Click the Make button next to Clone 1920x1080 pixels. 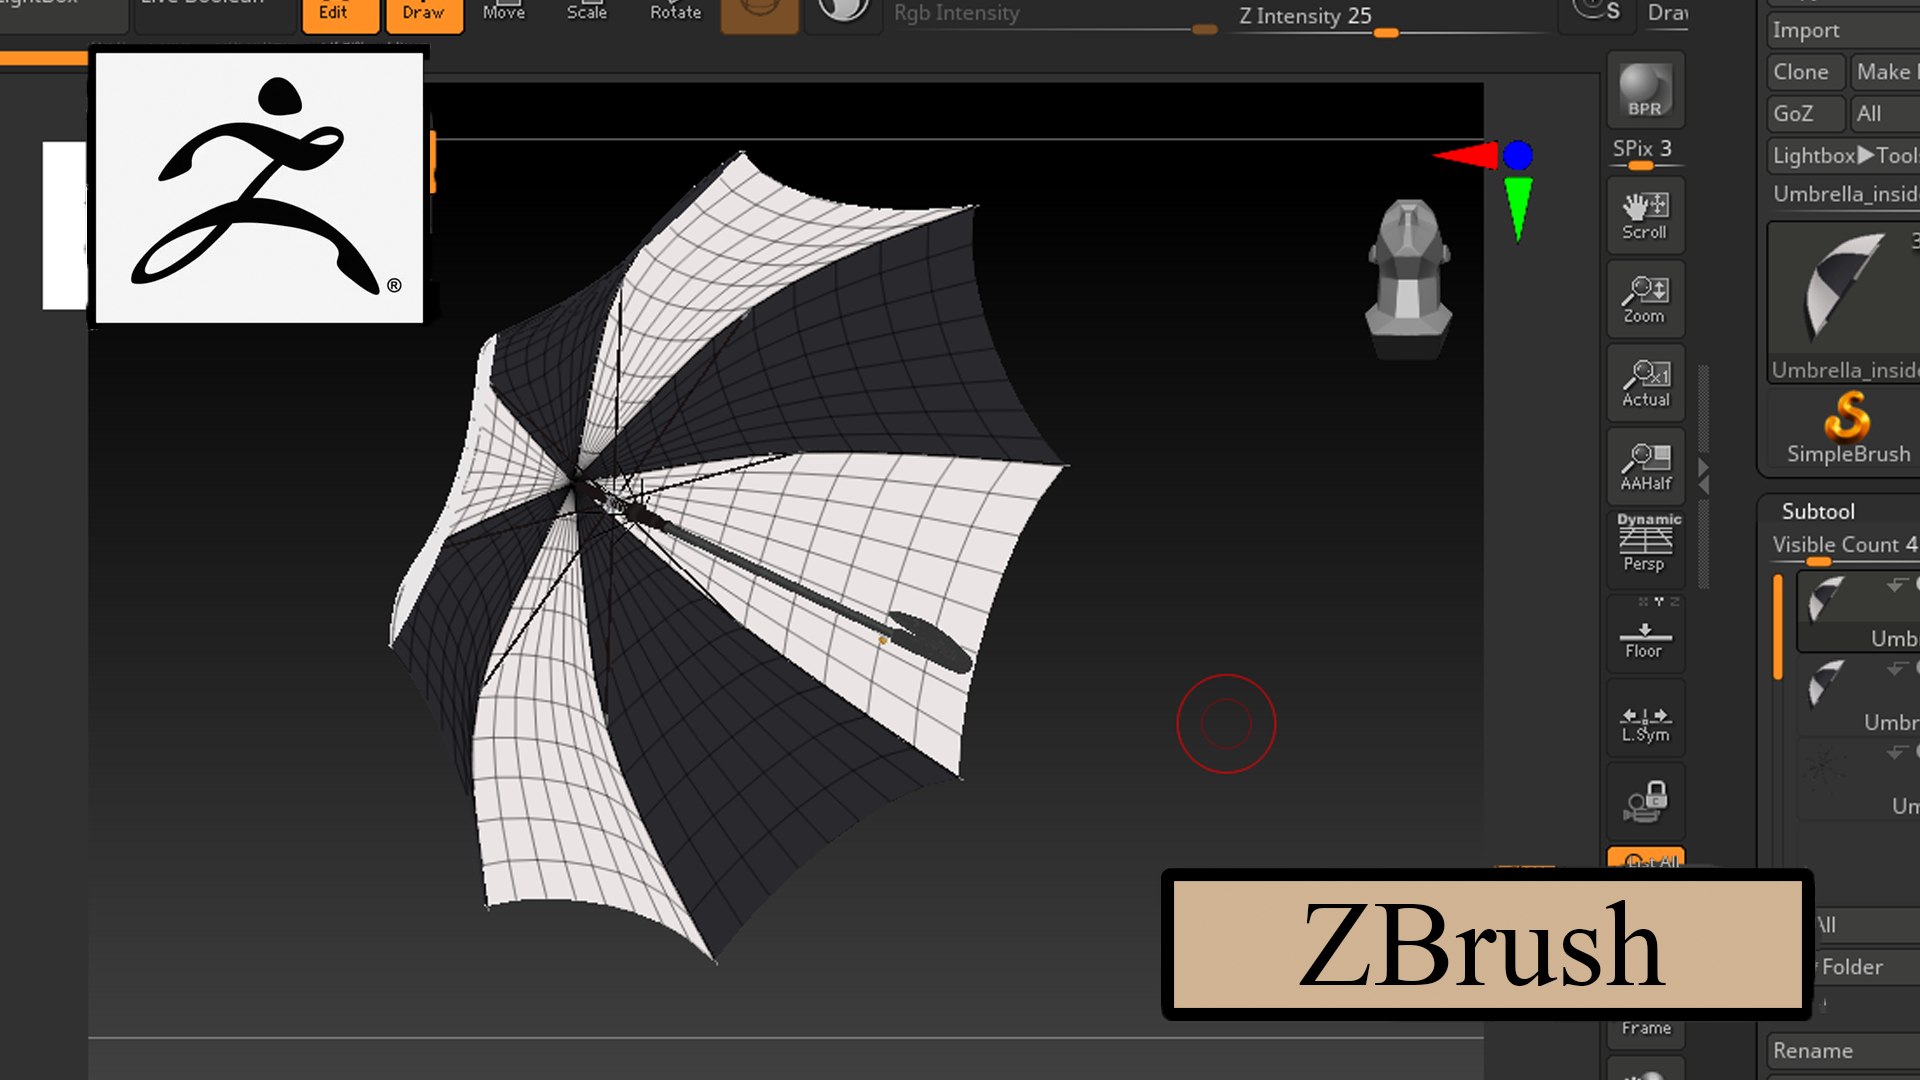[1886, 72]
